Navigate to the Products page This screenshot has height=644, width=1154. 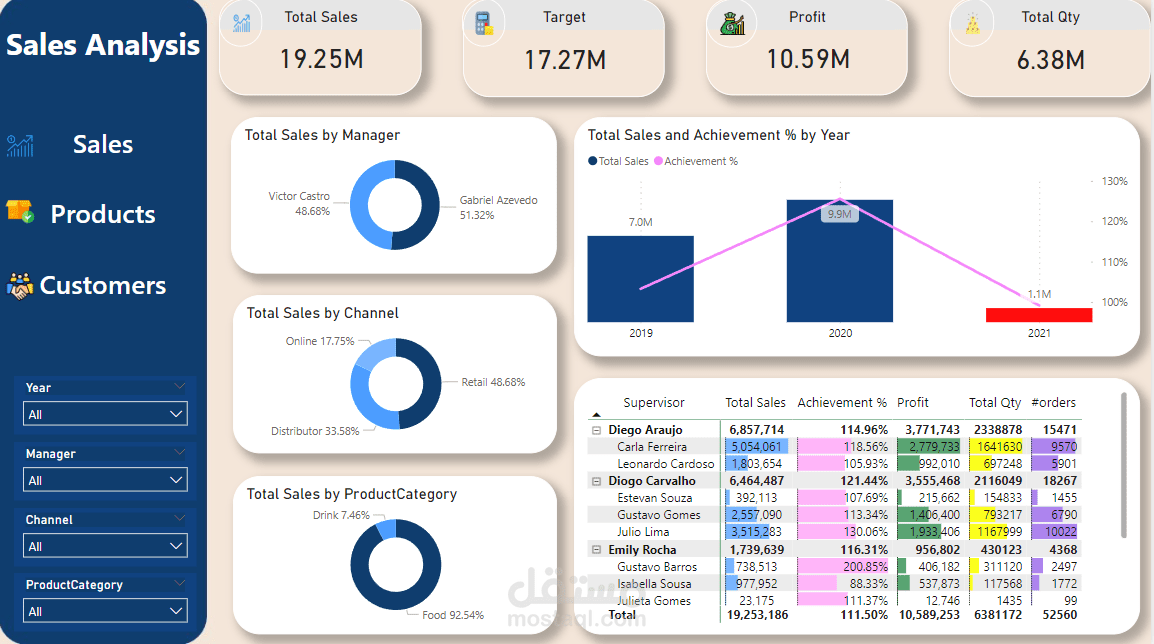coord(102,213)
